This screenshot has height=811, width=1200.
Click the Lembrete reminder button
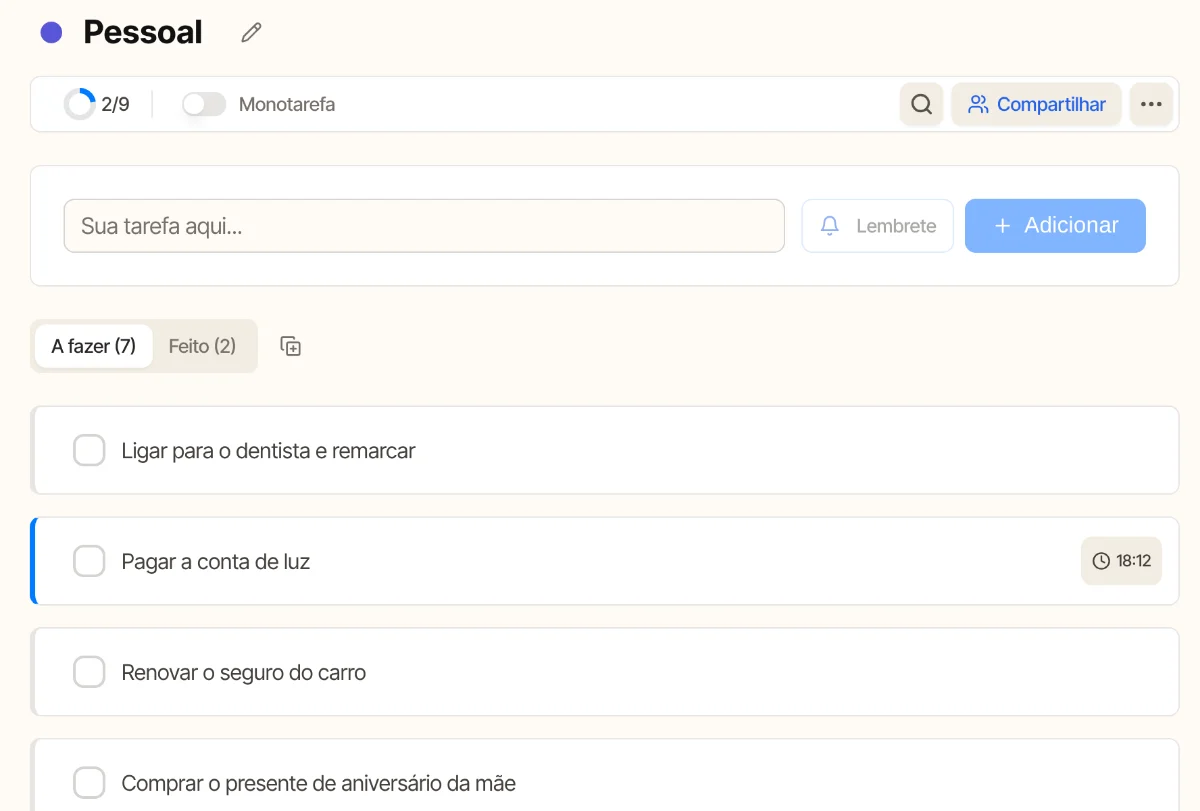click(x=878, y=226)
